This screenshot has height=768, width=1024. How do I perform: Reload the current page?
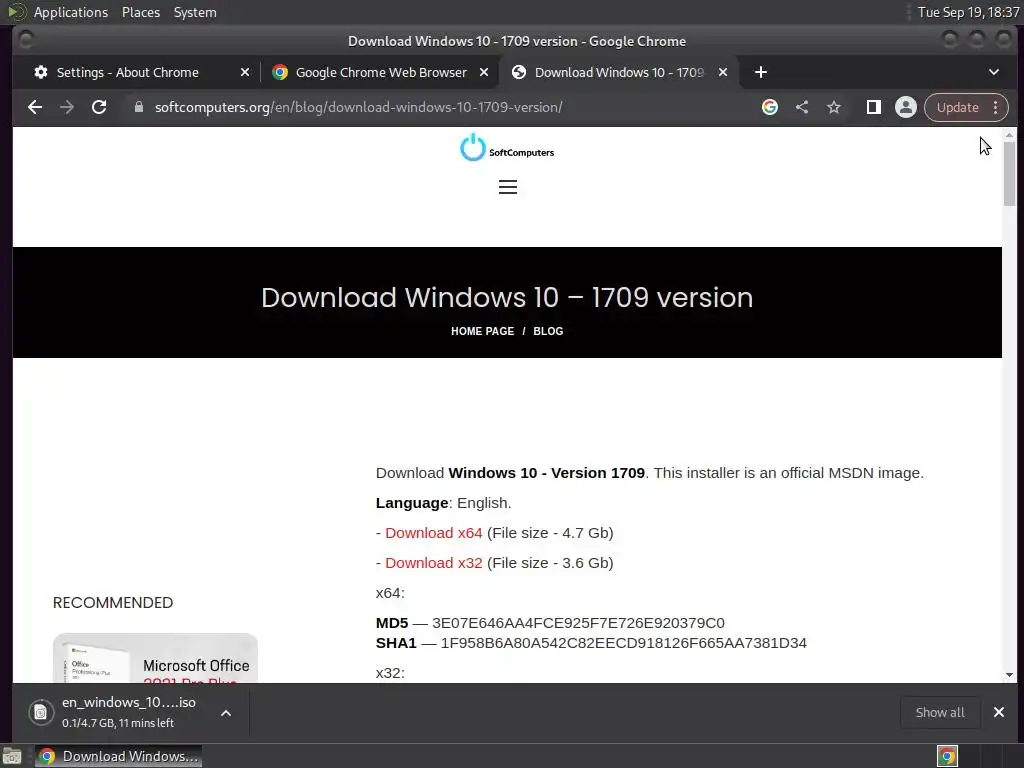pos(99,107)
